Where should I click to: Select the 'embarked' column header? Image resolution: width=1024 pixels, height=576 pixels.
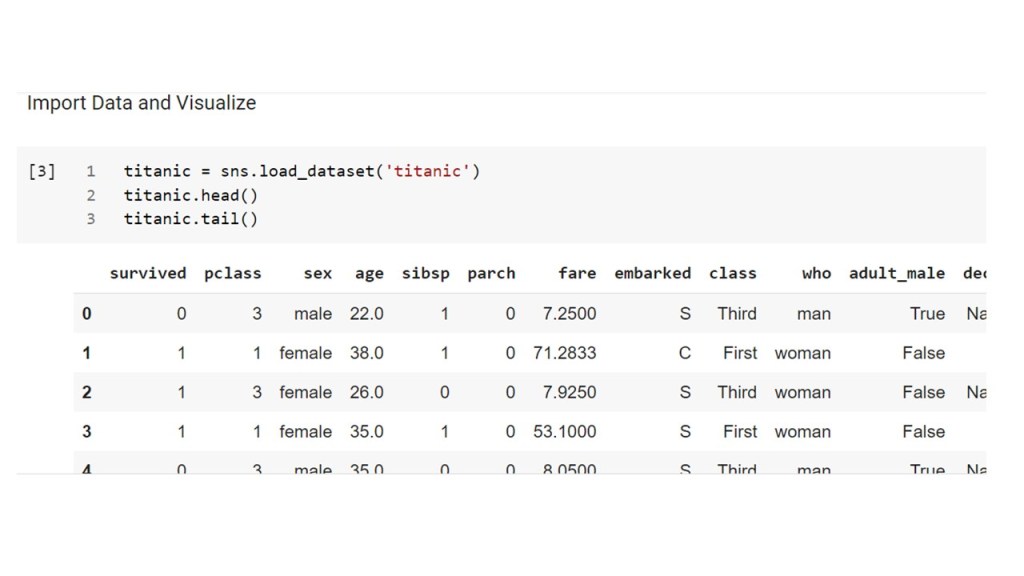(652, 273)
